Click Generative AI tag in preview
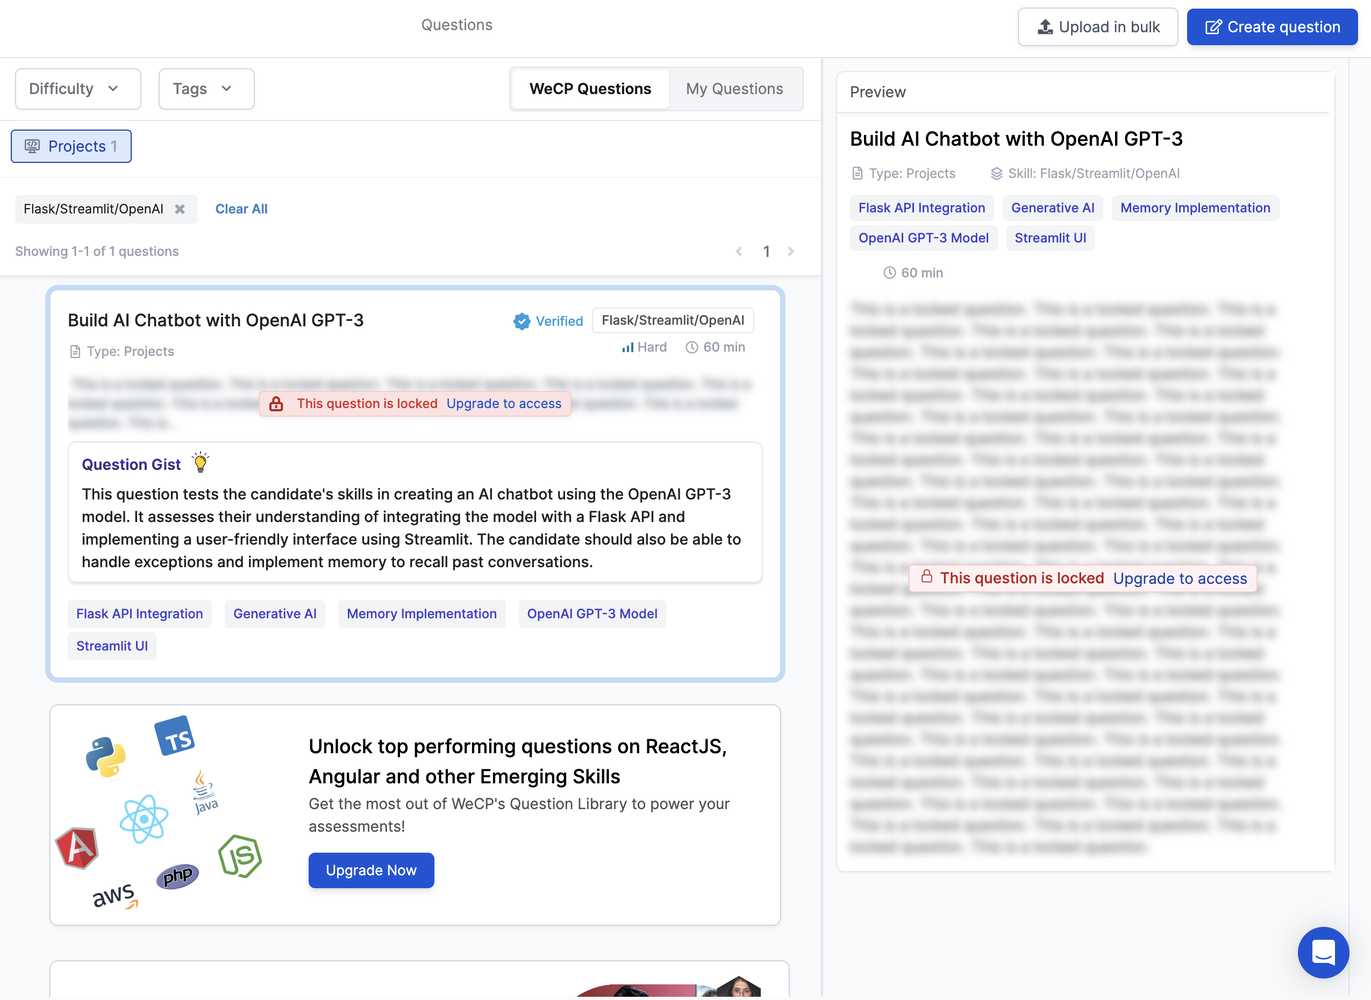1371x1000 pixels. coord(1053,208)
